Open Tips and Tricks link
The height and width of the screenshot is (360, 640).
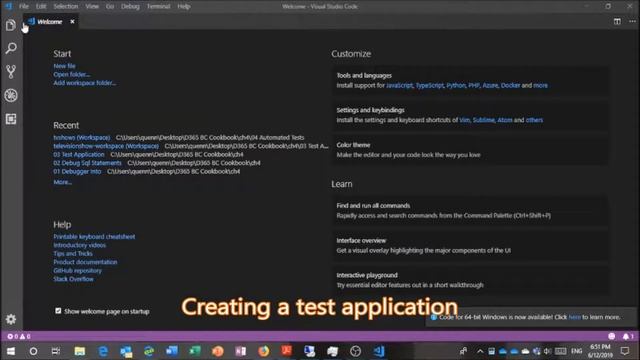tap(73, 253)
